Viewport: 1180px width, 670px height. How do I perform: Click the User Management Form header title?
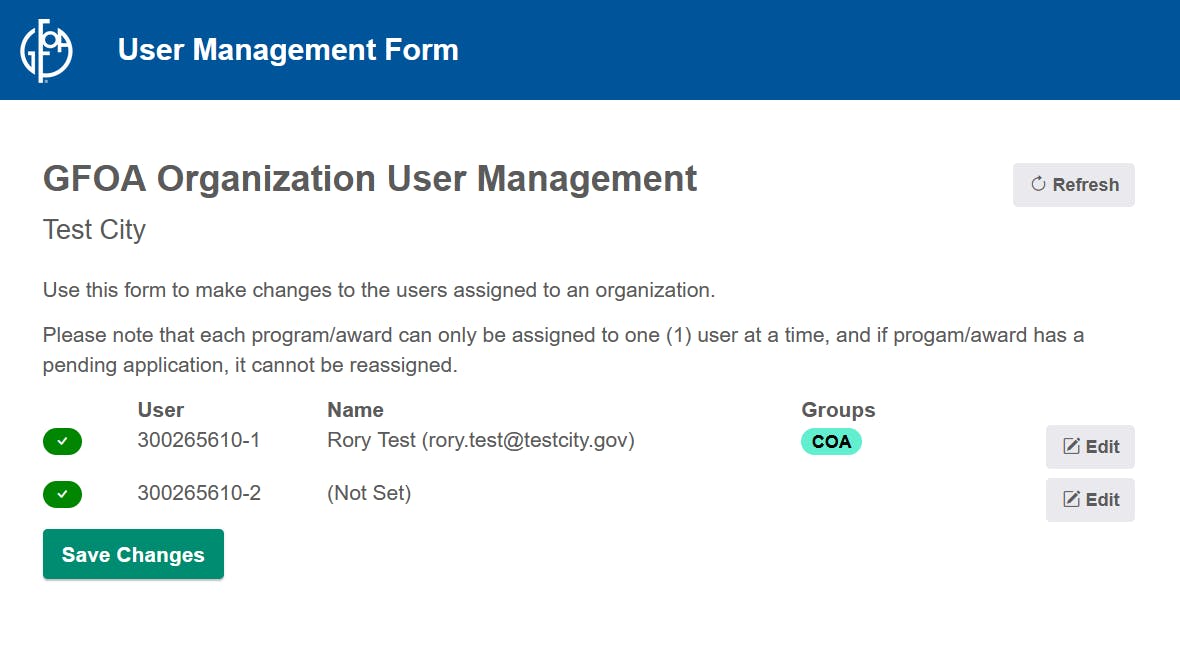pos(288,50)
